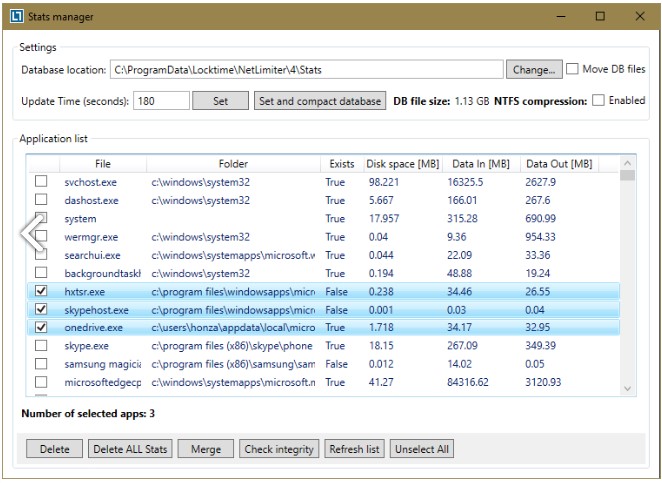This screenshot has width=662, height=483.
Task: Enable NTFS compression checkbox
Action: [598, 100]
